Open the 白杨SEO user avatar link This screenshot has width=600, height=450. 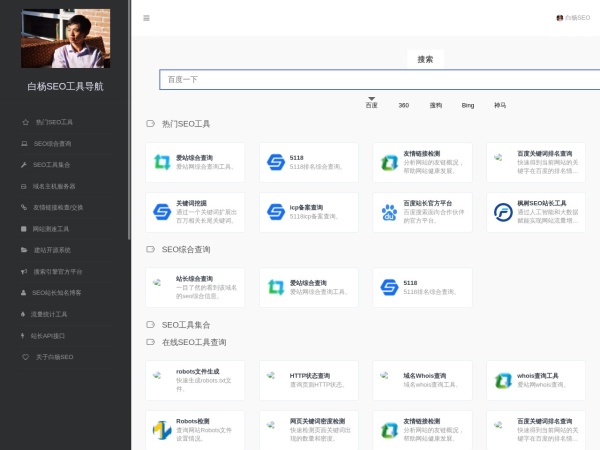pos(573,18)
